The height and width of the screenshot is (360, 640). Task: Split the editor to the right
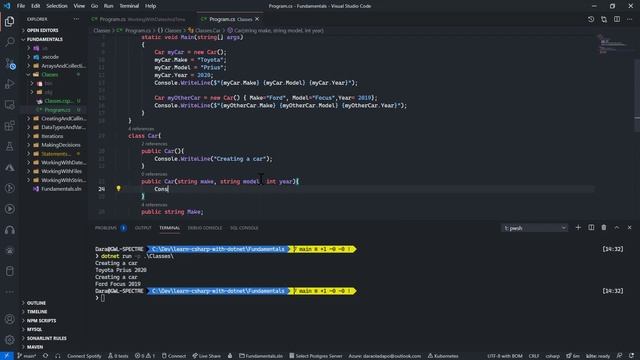click(617, 19)
